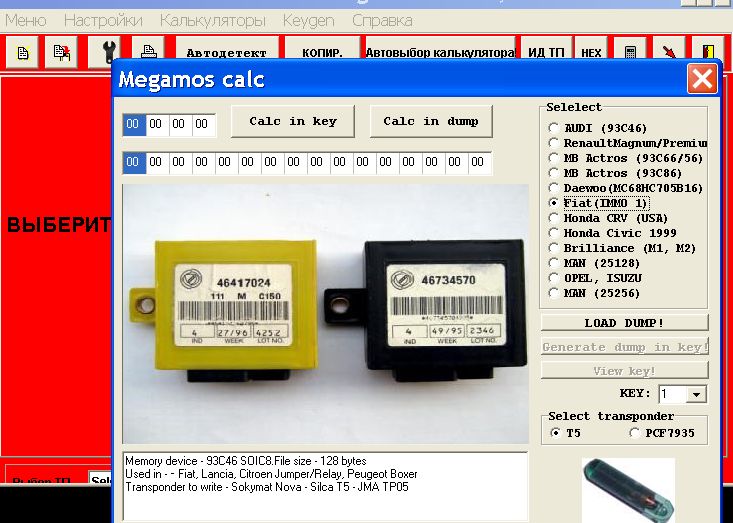The height and width of the screenshot is (523, 733).
Task: Click the copy documents toolbar icon
Action: coord(61,52)
